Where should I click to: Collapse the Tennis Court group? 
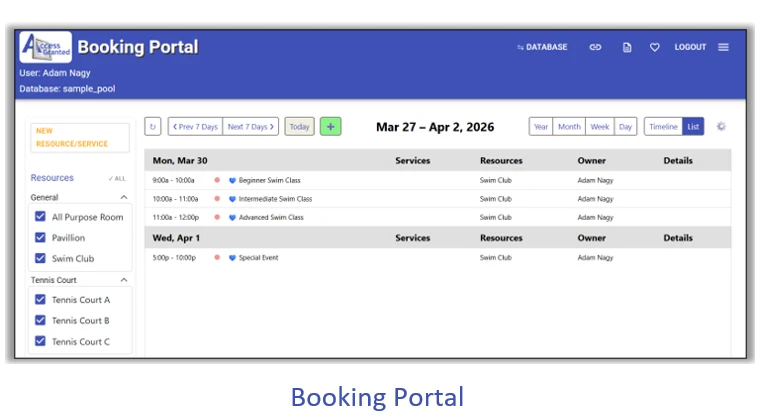coord(123,281)
